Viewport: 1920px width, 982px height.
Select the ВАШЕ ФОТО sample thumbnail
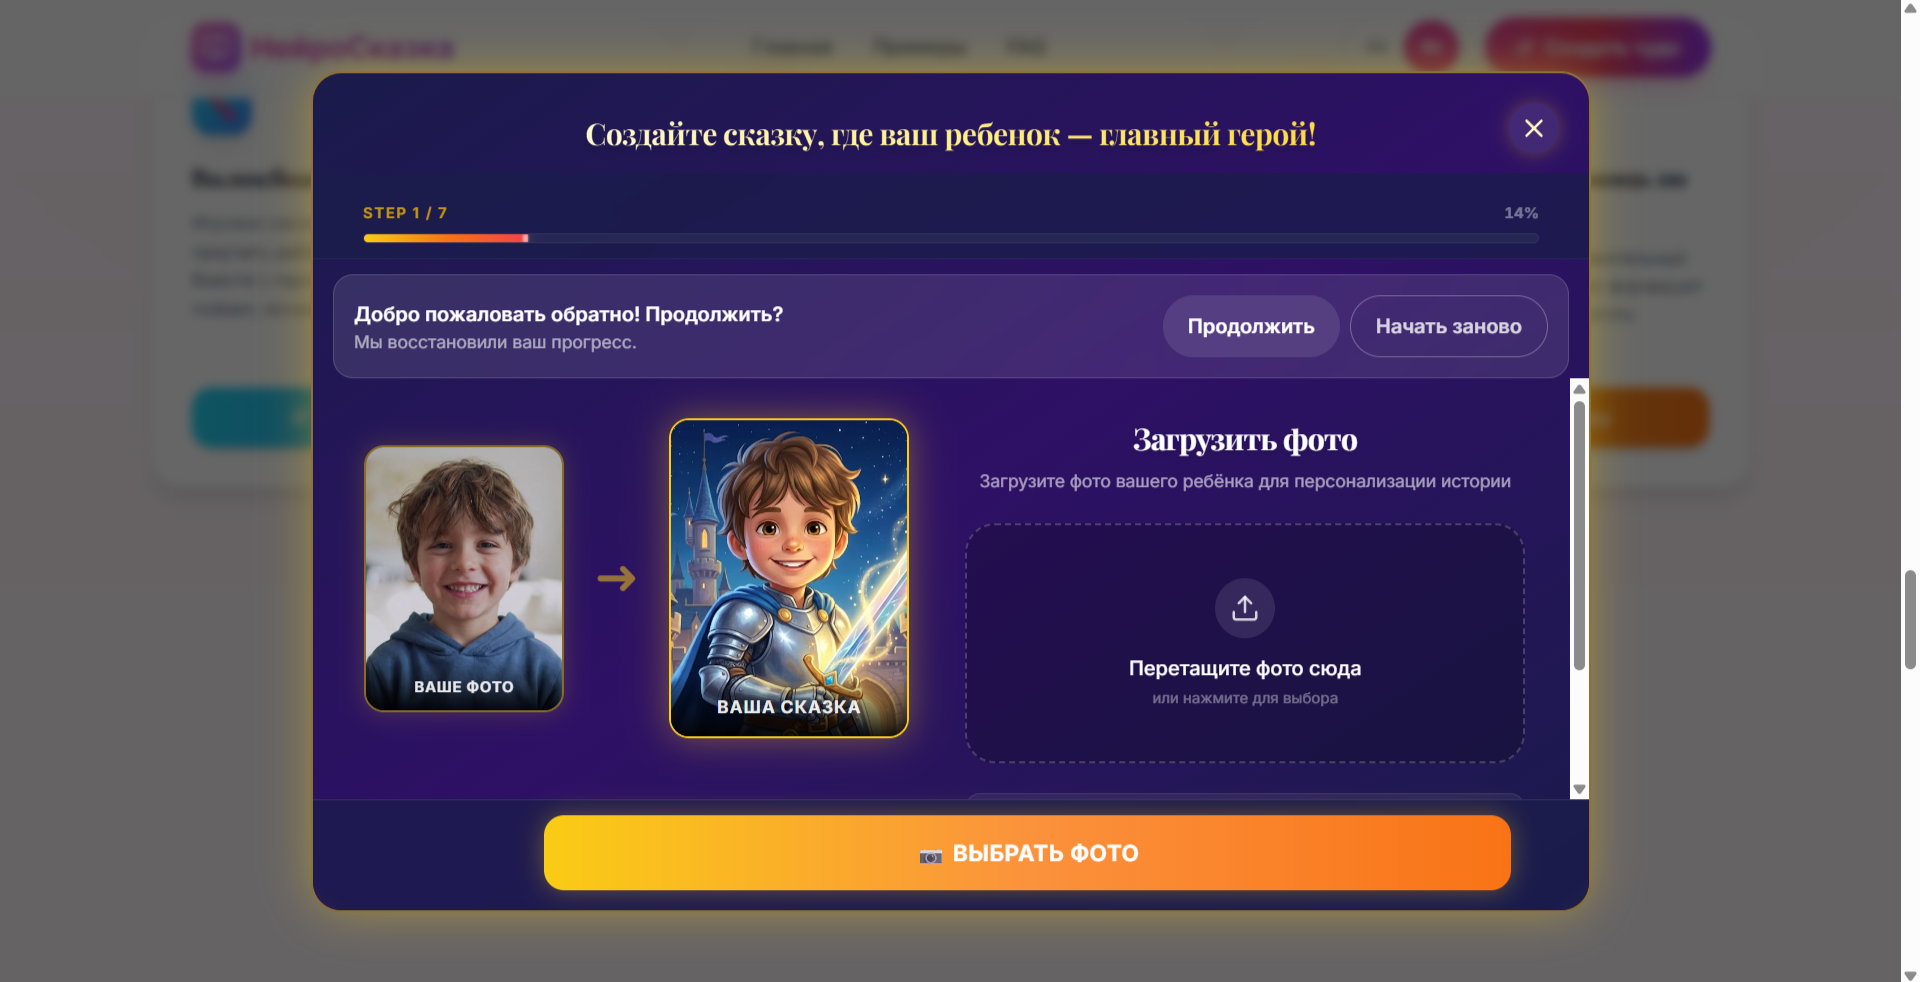464,579
